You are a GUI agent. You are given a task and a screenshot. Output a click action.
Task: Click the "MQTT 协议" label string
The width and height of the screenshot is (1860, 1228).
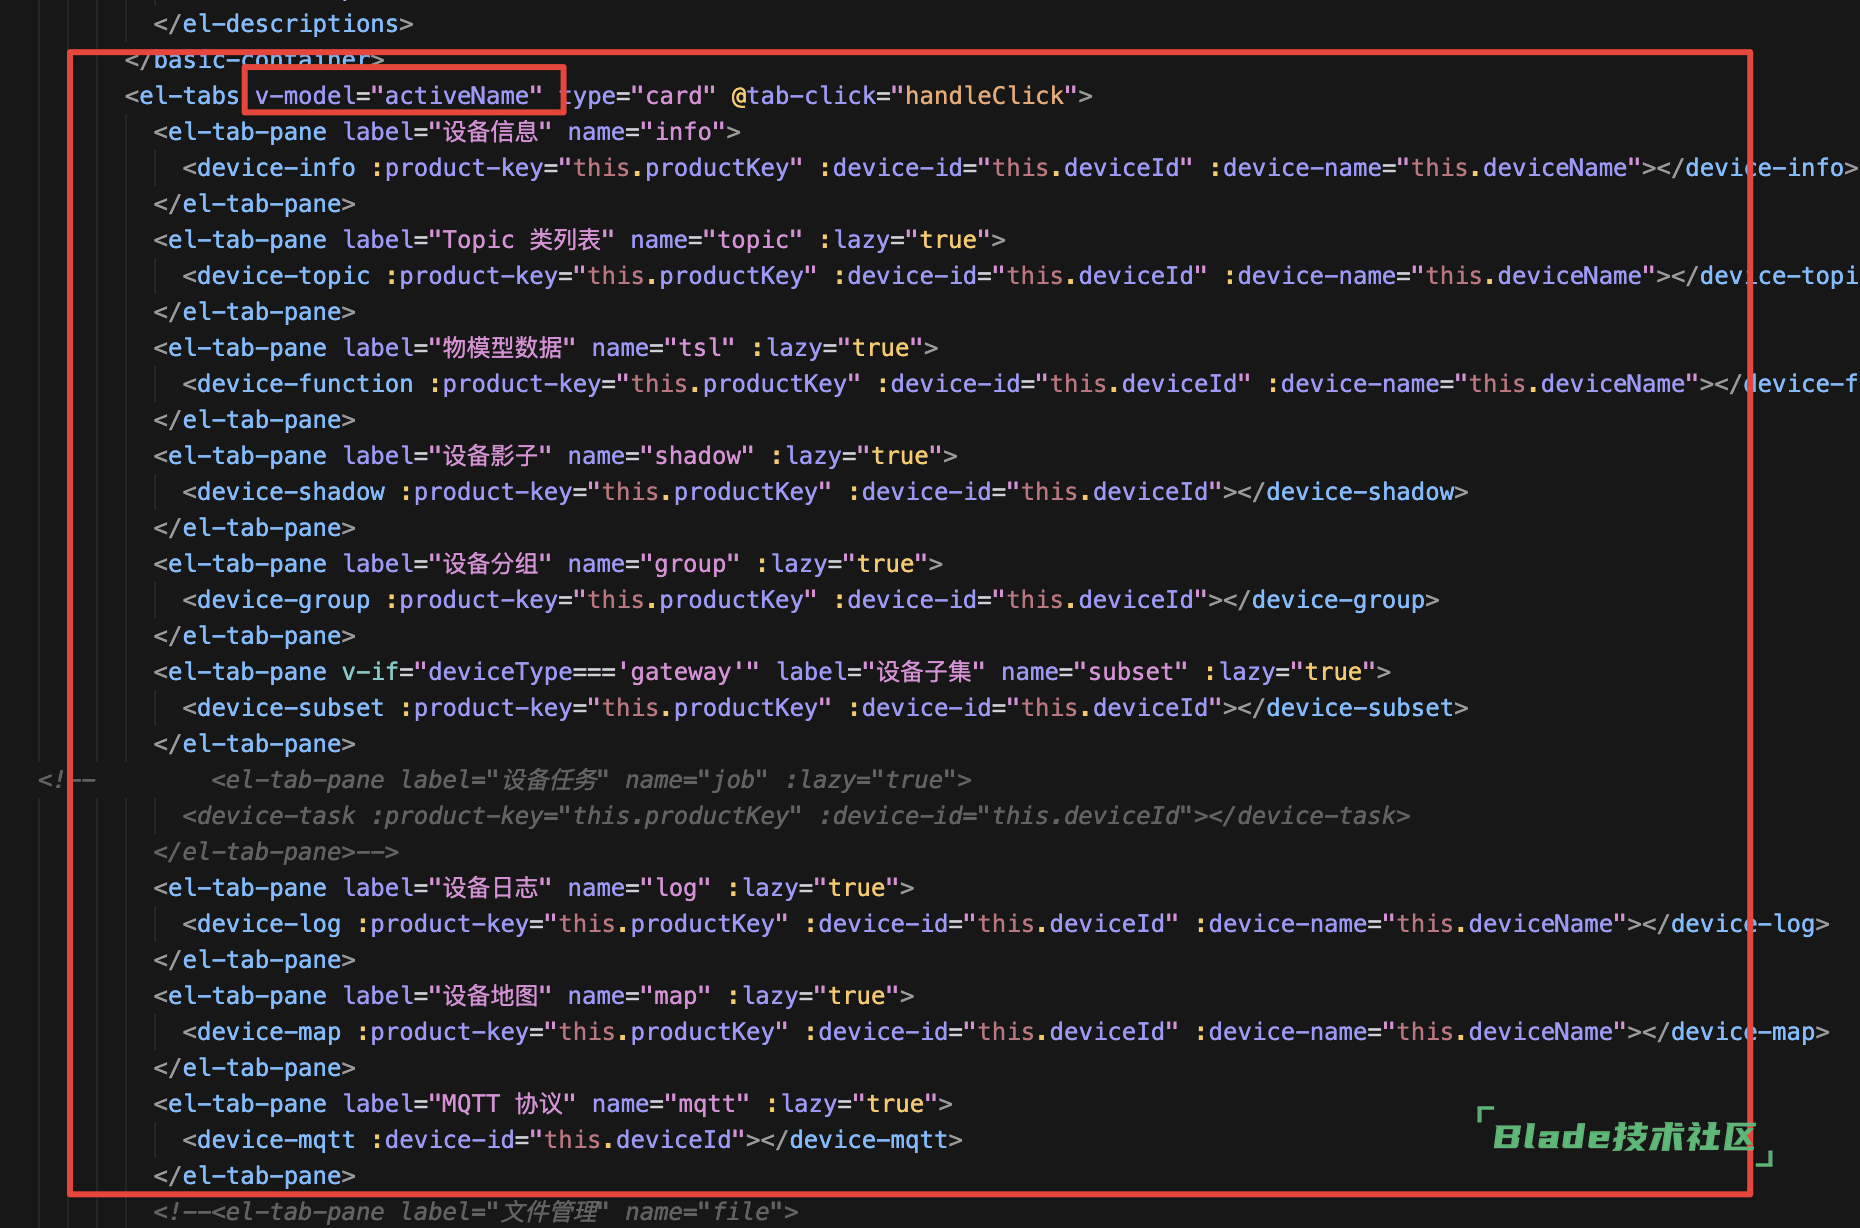[x=502, y=1104]
